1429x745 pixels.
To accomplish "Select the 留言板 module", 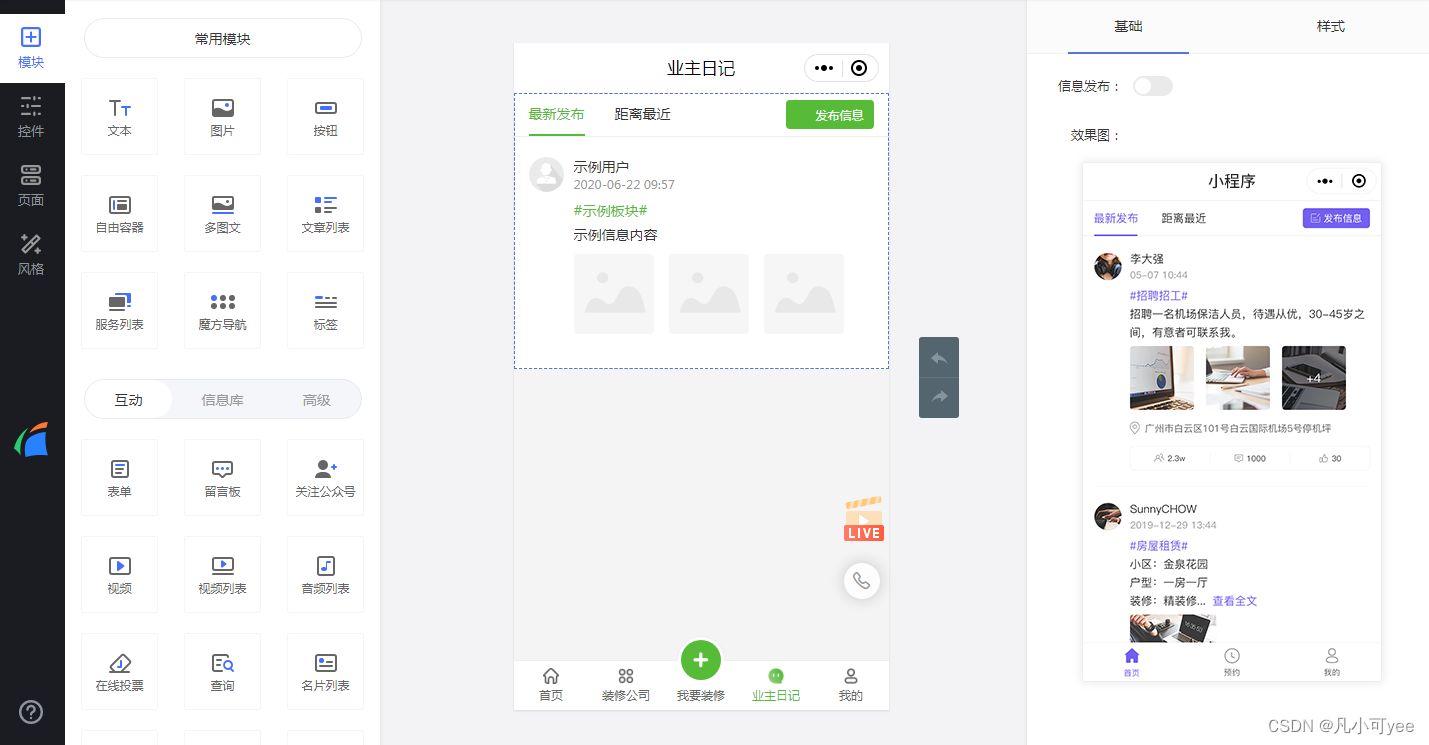I will click(x=222, y=478).
